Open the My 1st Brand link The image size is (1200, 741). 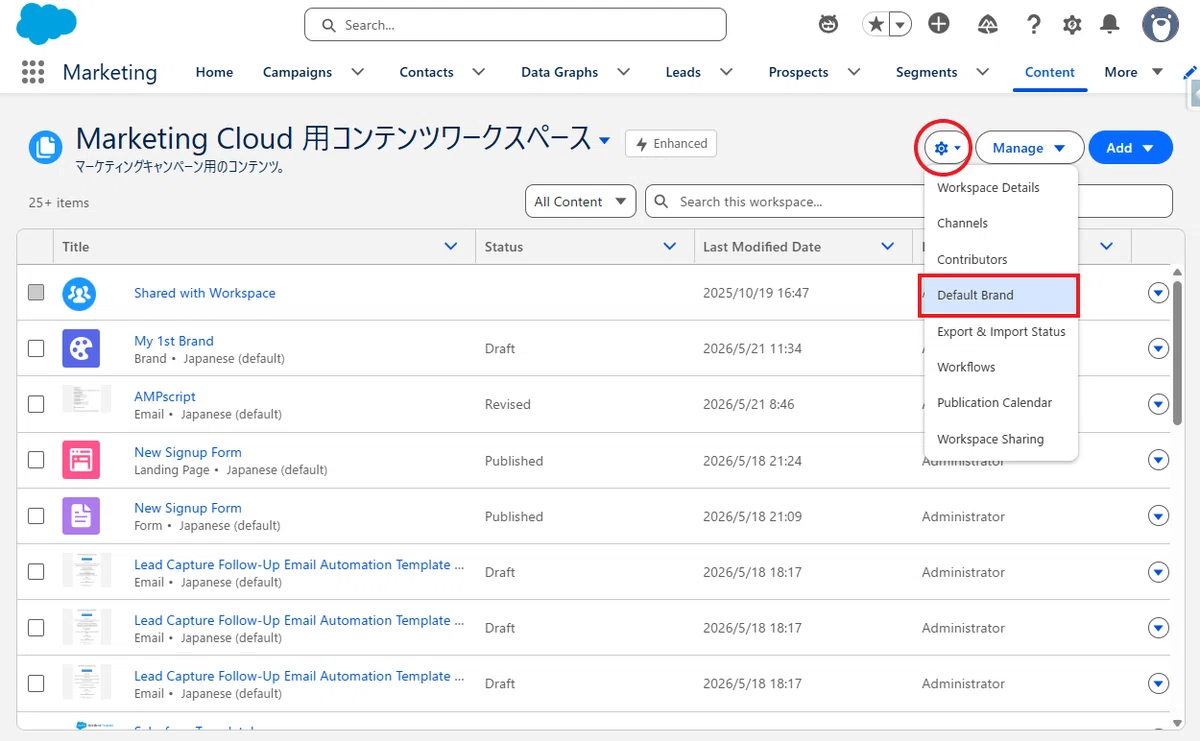(x=174, y=341)
